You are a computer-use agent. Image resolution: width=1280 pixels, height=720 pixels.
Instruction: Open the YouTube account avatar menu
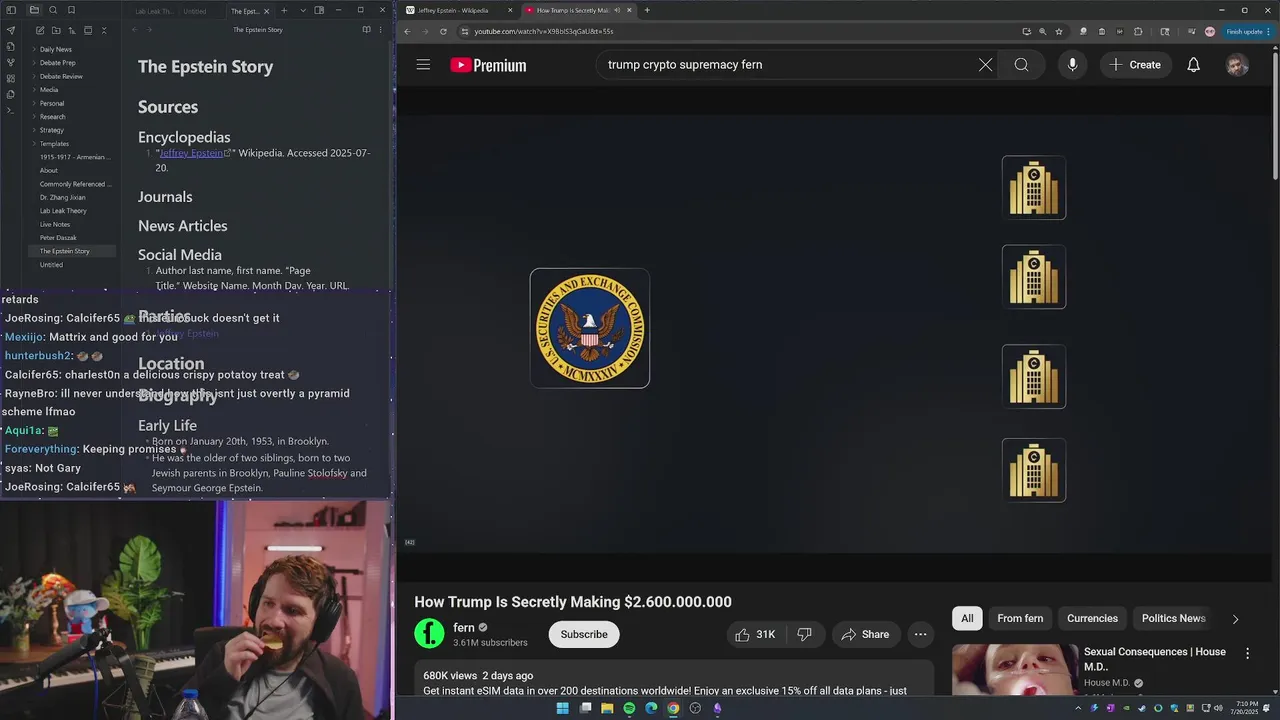coord(1237,65)
